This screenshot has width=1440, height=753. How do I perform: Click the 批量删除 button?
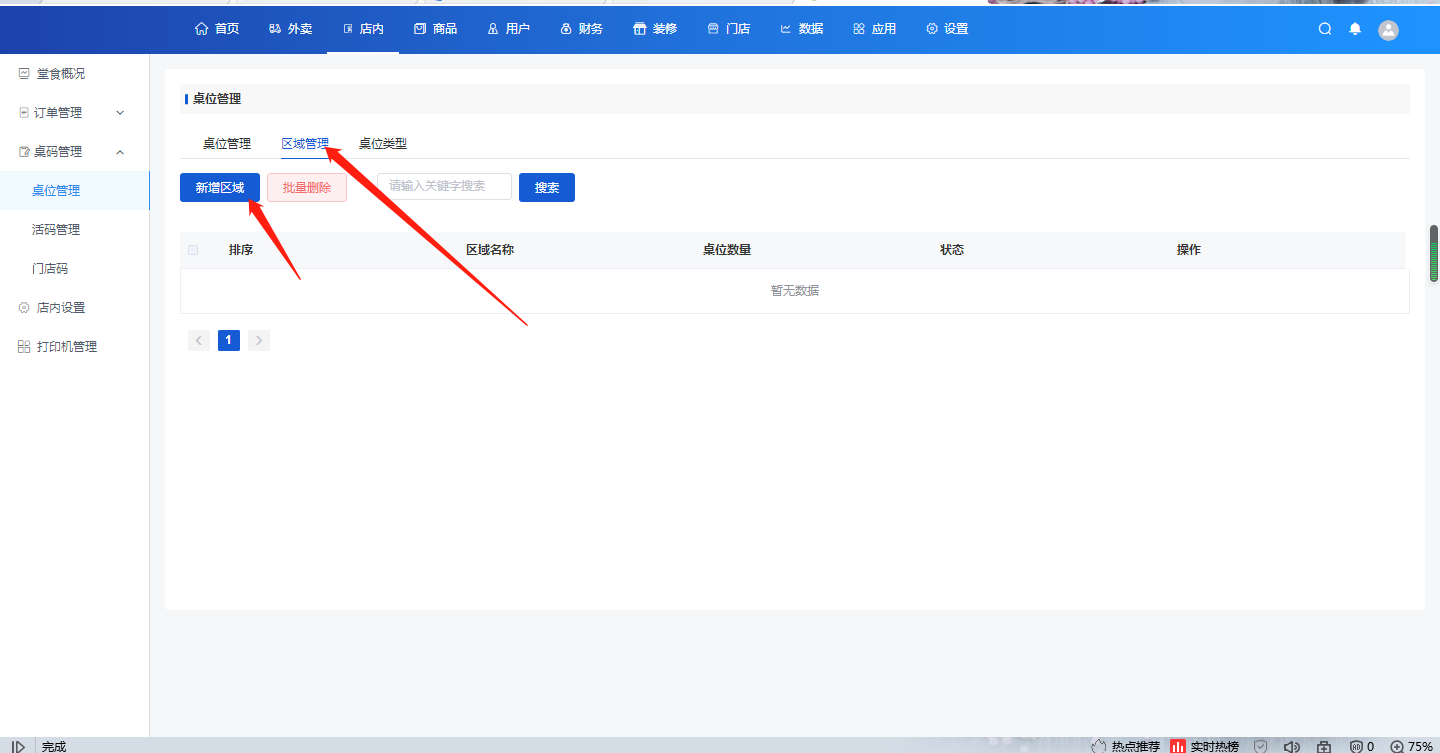pyautogui.click(x=307, y=188)
